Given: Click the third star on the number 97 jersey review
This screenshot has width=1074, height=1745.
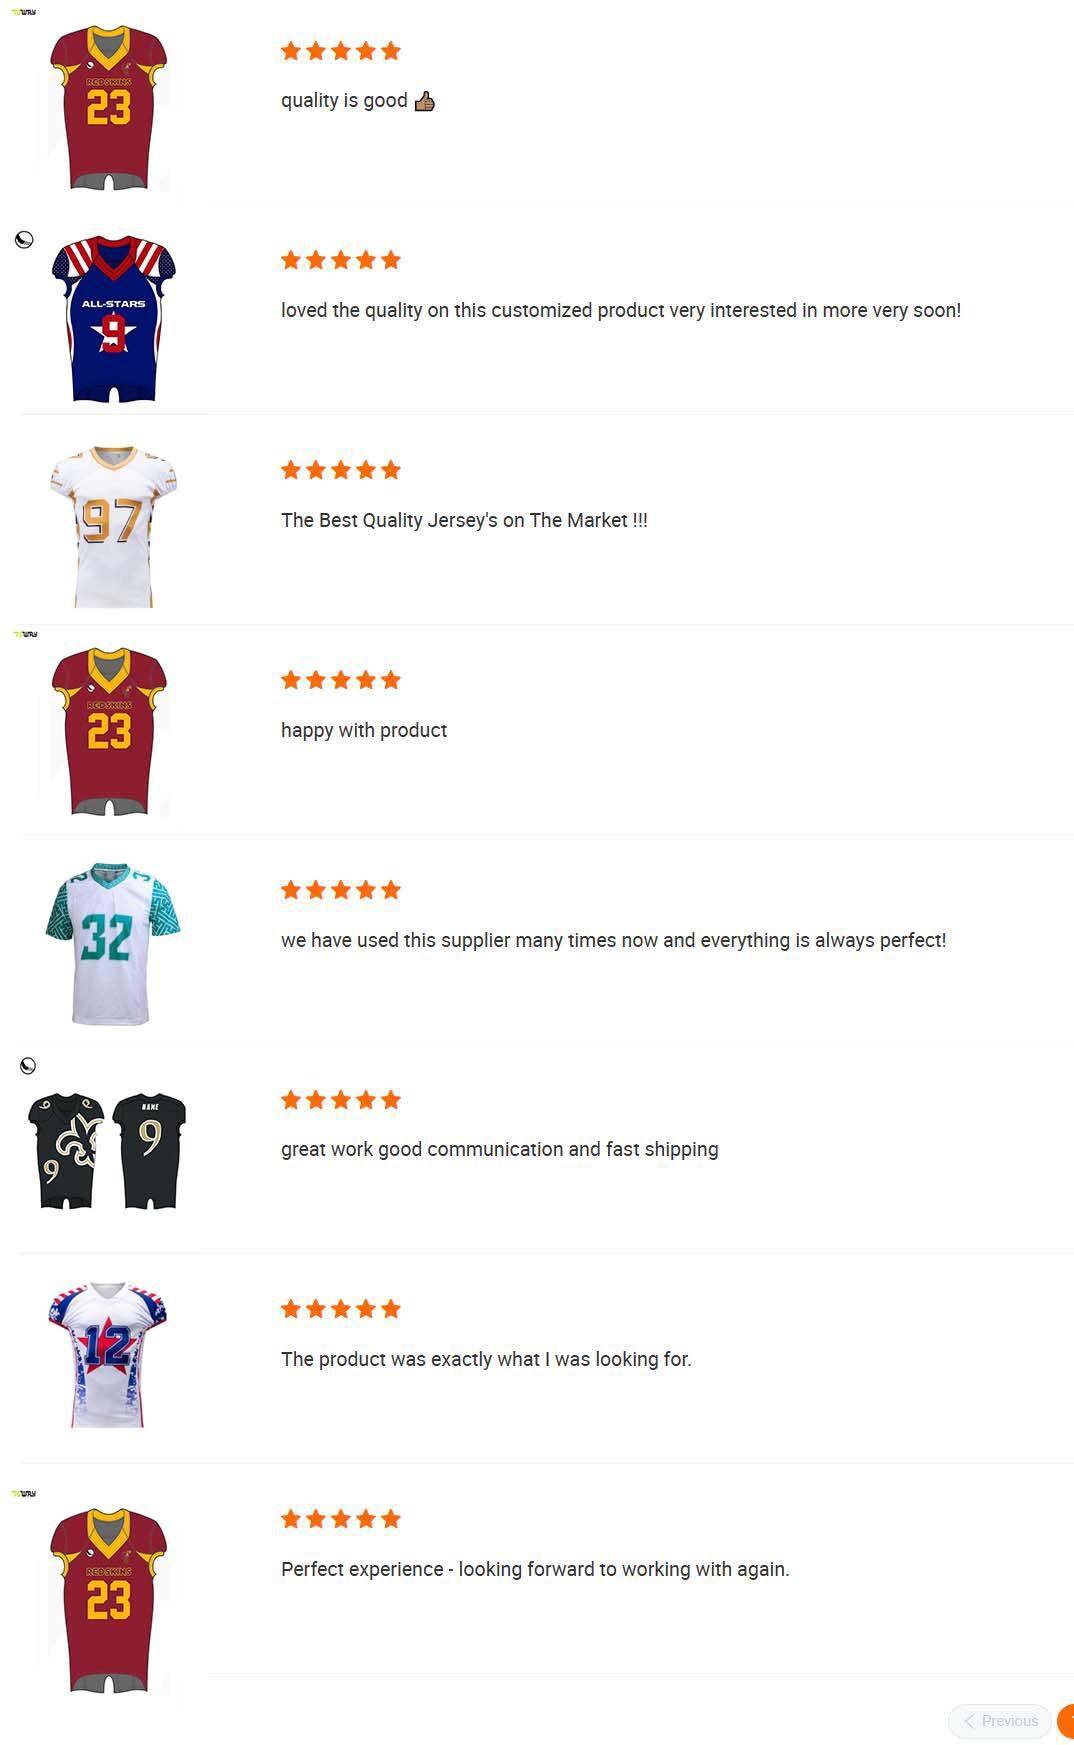Looking at the screenshot, I should 340,469.
